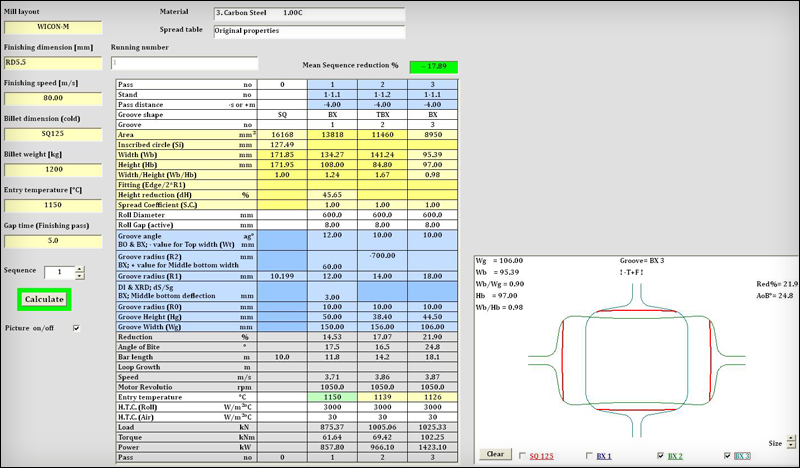This screenshot has width=800, height=468.
Task: Click the Sequence number field
Action: (x=59, y=273)
